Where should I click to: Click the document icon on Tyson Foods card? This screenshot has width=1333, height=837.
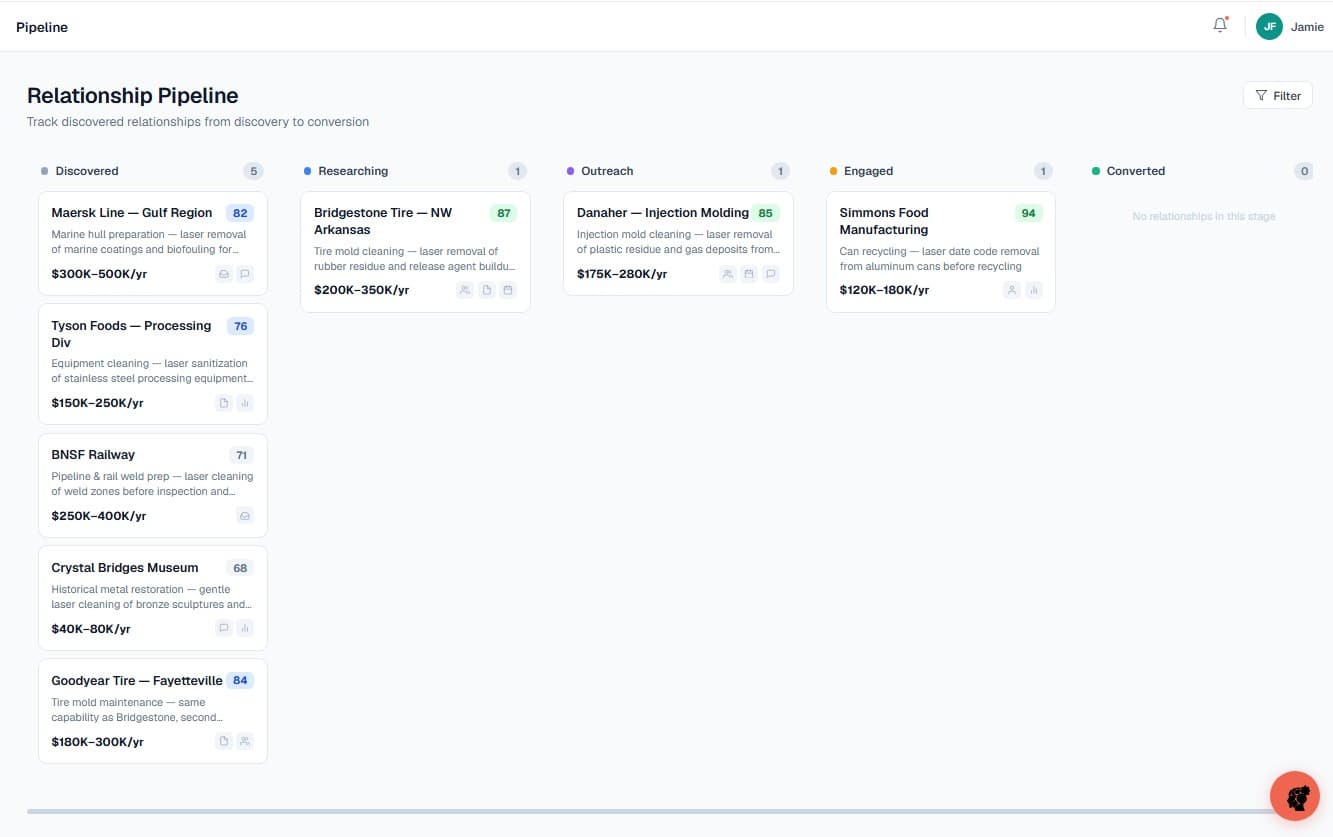[x=224, y=403]
